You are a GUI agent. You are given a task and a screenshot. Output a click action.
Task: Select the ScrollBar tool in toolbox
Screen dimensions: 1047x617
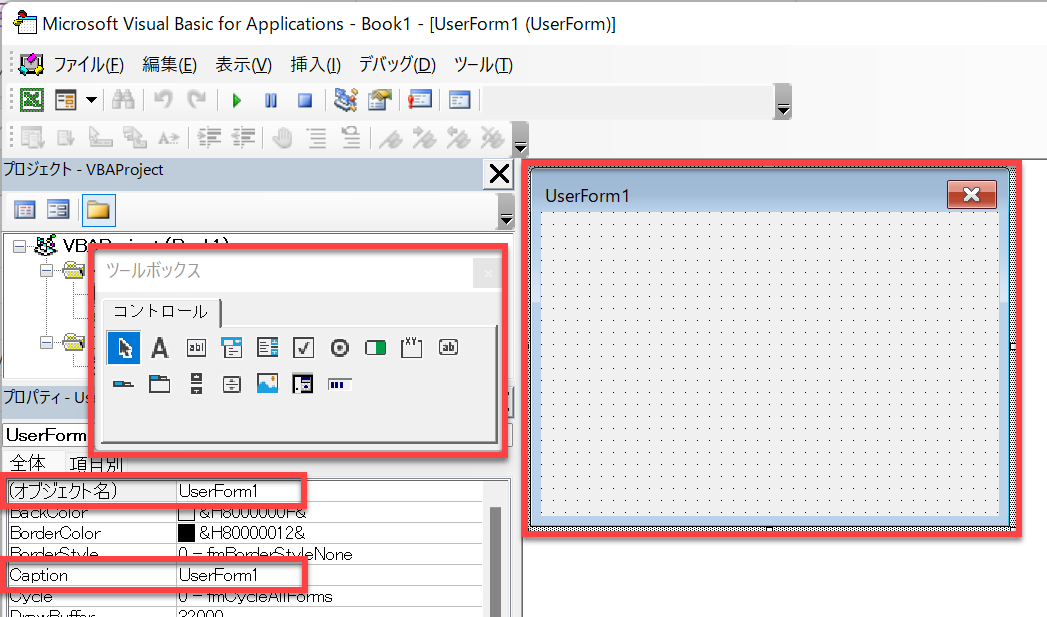coord(196,384)
